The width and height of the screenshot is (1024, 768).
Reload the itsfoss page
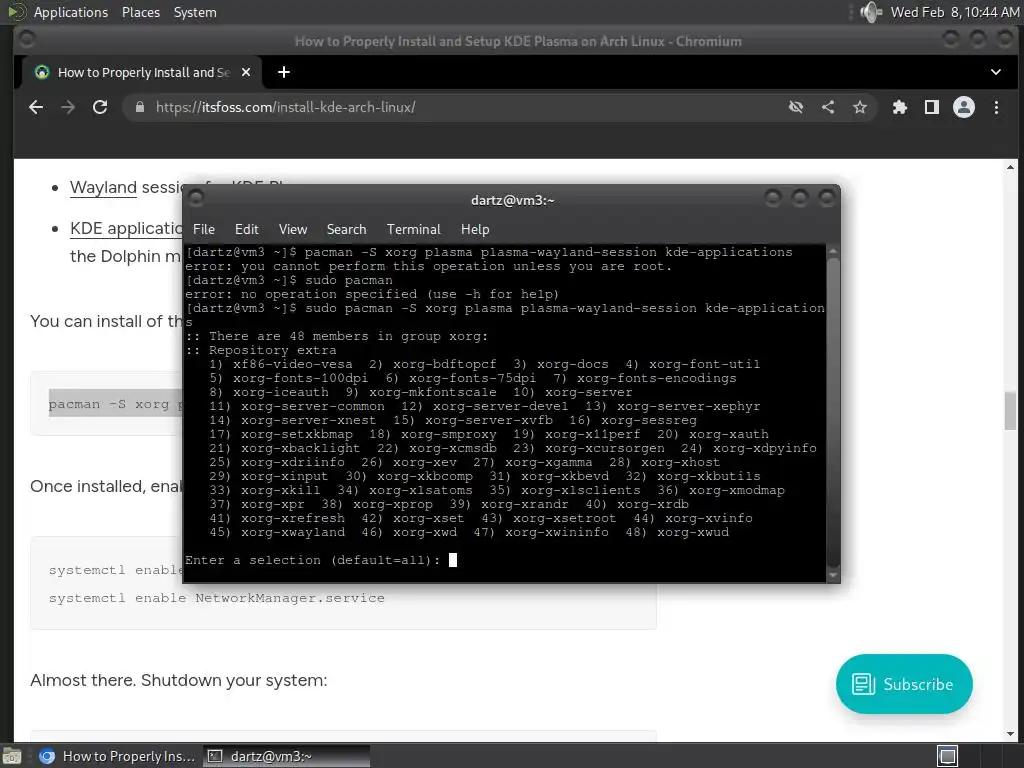[x=100, y=107]
